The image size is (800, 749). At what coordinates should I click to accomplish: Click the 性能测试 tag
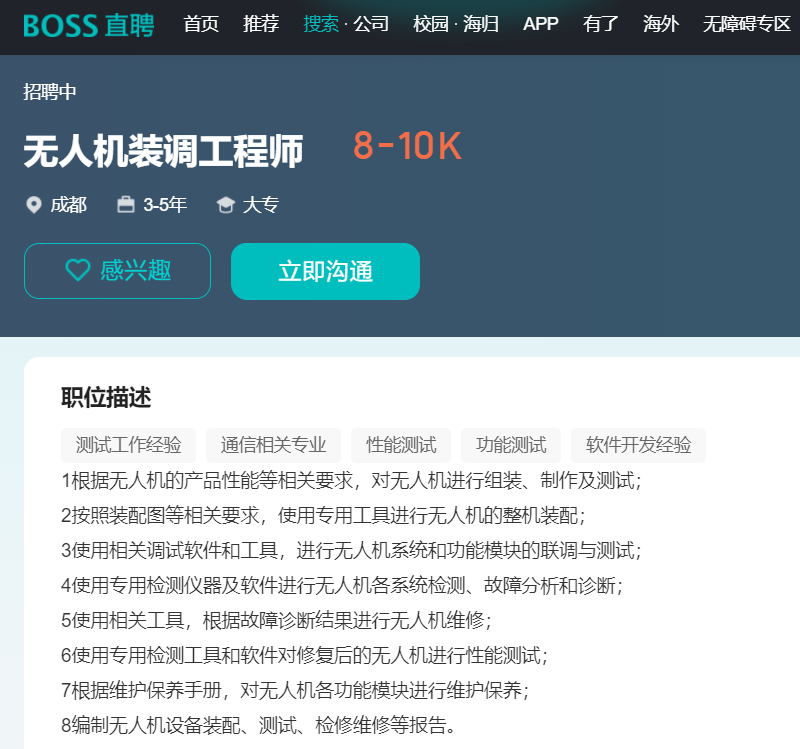click(x=401, y=445)
